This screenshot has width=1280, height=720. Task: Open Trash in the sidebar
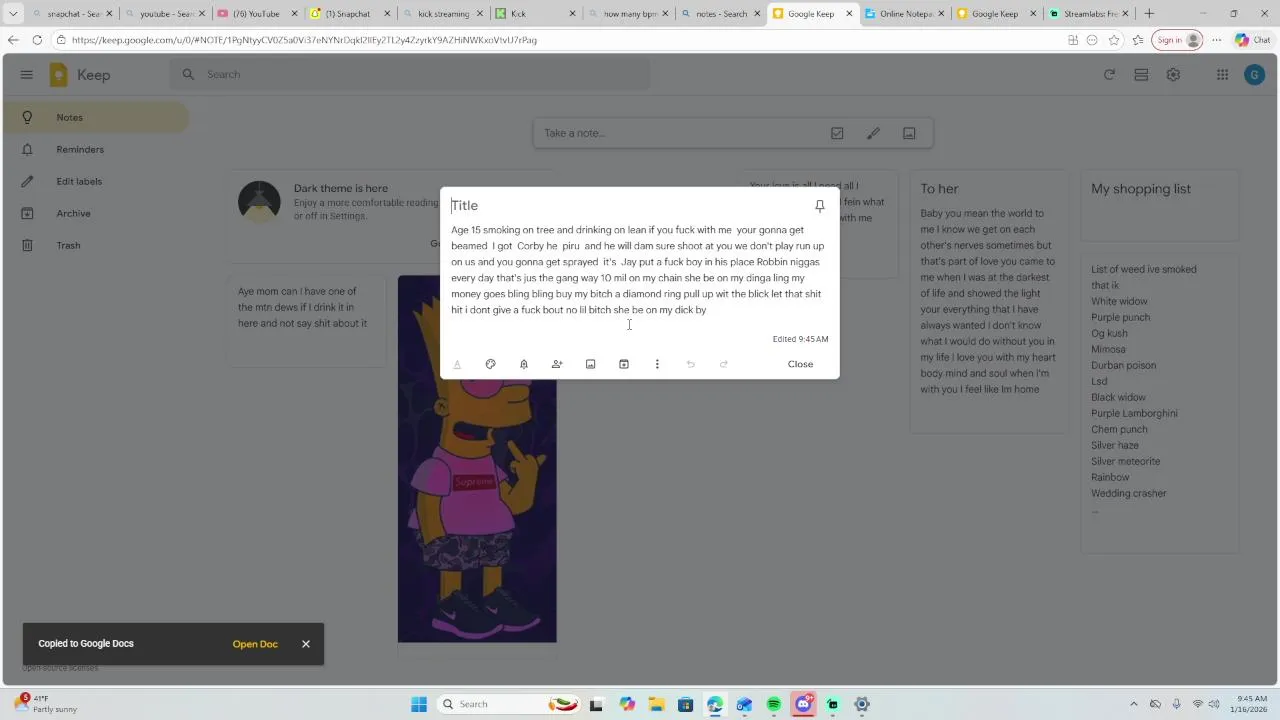(95, 245)
